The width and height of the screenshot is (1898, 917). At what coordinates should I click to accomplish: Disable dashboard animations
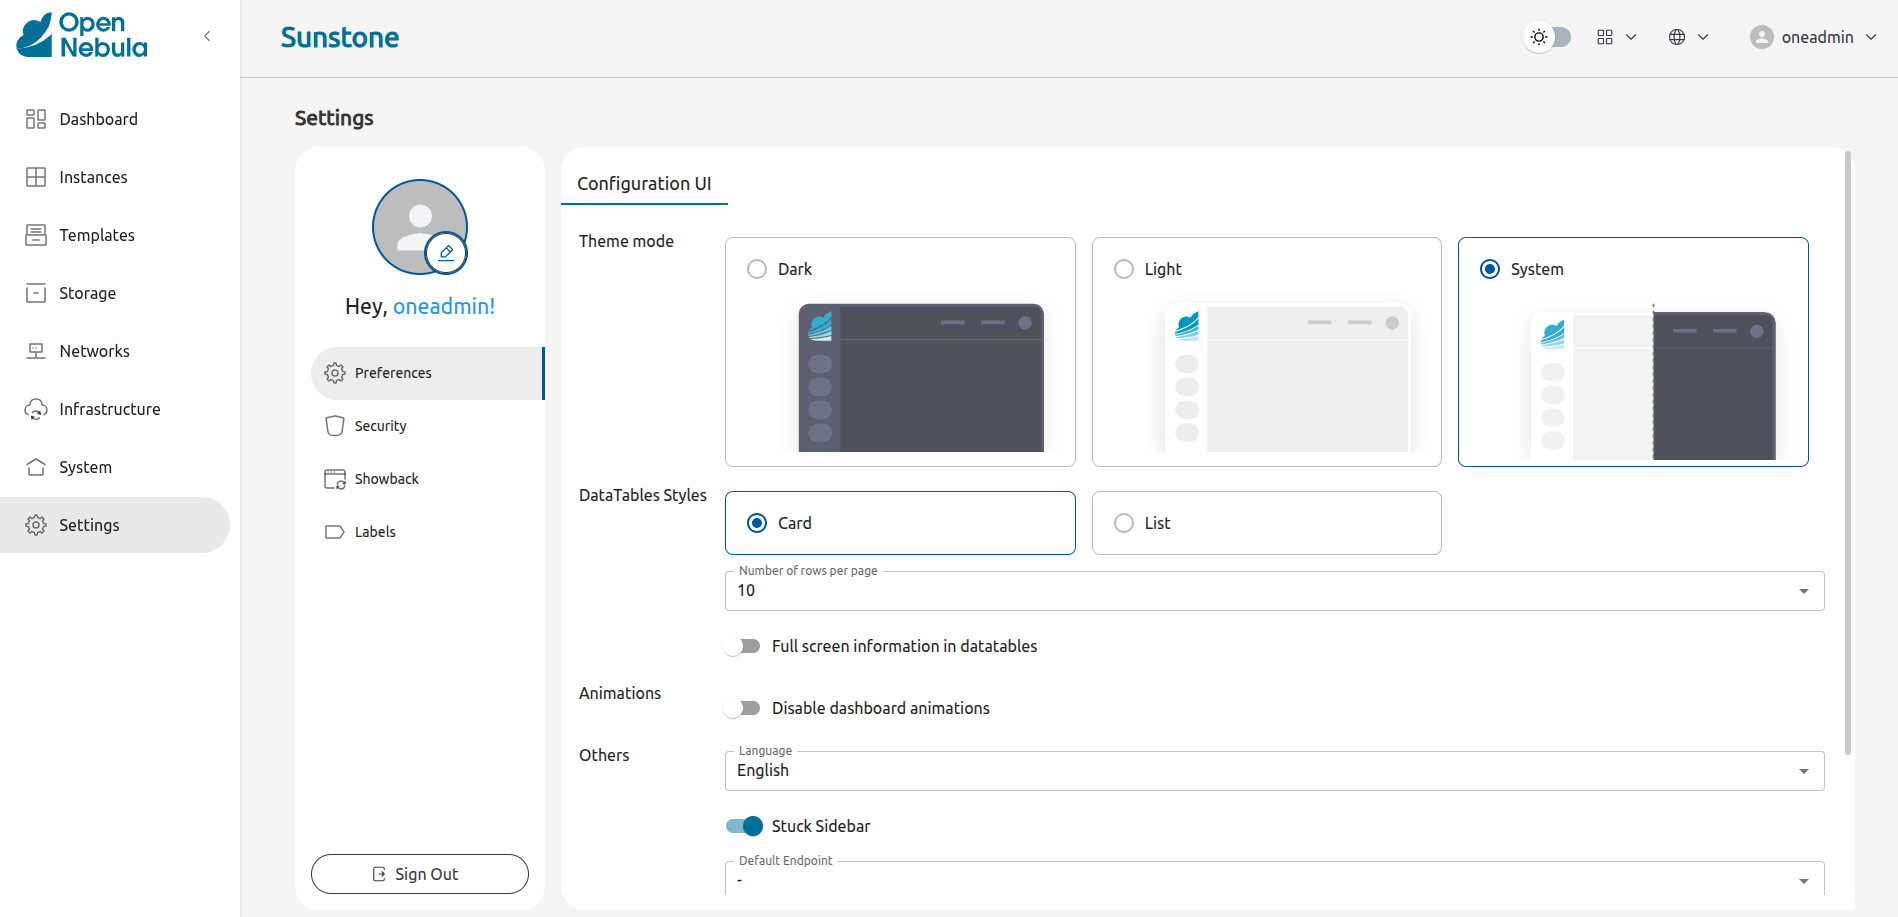pyautogui.click(x=742, y=707)
